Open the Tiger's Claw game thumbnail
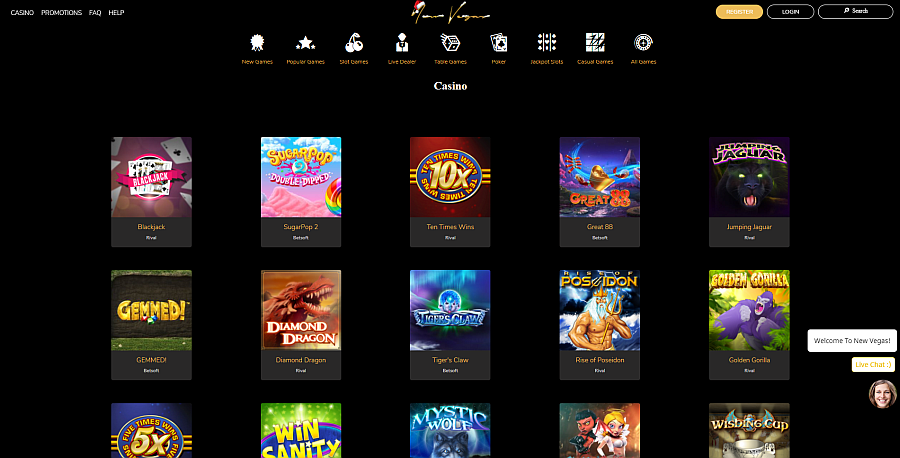This screenshot has width=900, height=458. click(450, 310)
